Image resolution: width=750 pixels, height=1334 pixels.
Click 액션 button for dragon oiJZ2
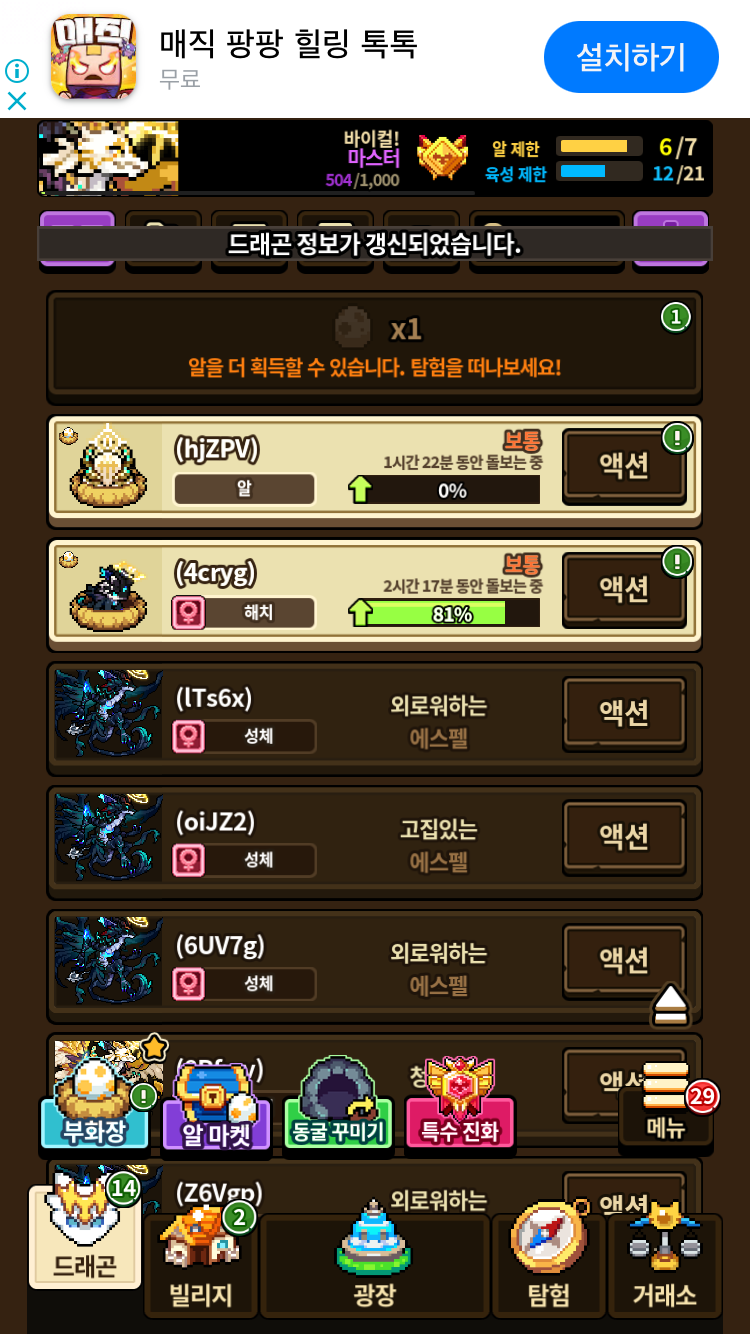coord(624,836)
